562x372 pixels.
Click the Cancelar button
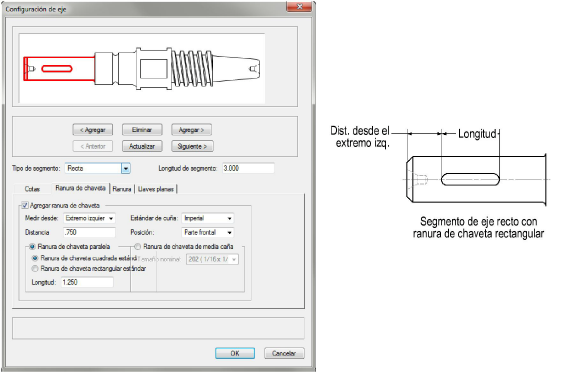(x=284, y=353)
